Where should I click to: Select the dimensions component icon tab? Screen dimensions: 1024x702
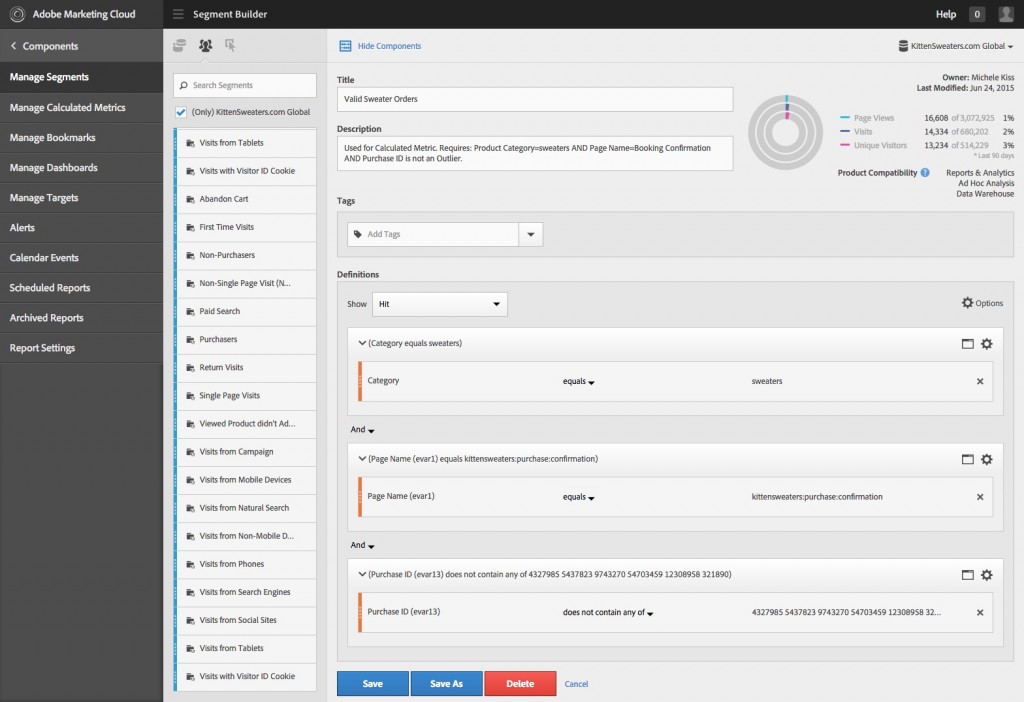click(179, 45)
